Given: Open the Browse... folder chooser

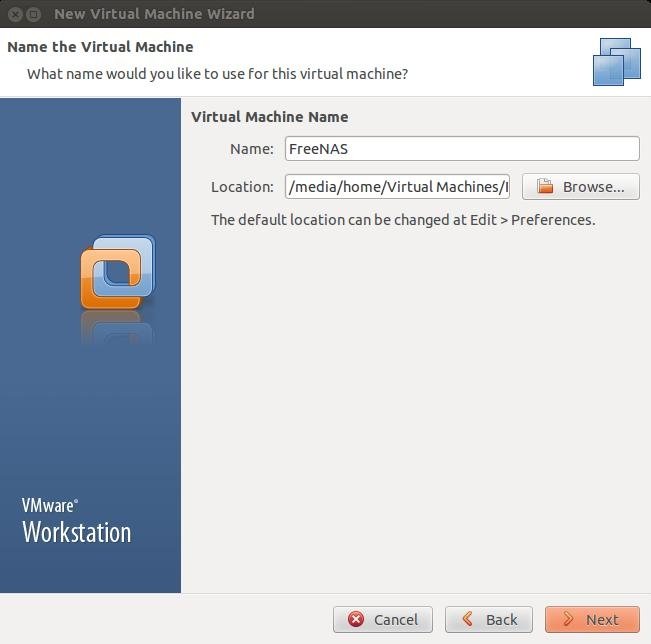Looking at the screenshot, I should pyautogui.click(x=581, y=186).
